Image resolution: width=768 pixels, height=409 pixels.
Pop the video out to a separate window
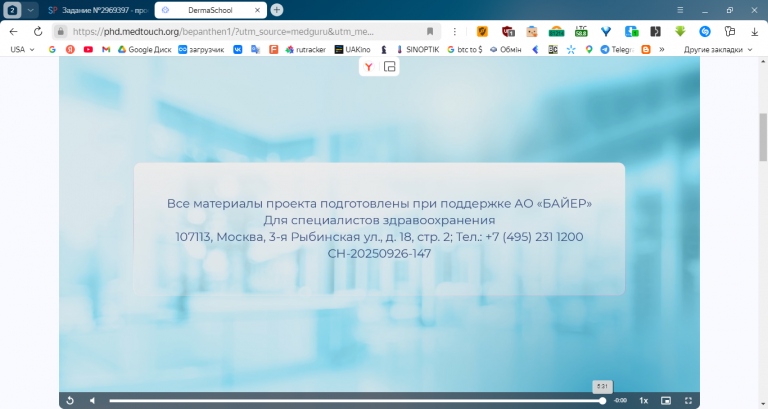[x=389, y=67]
